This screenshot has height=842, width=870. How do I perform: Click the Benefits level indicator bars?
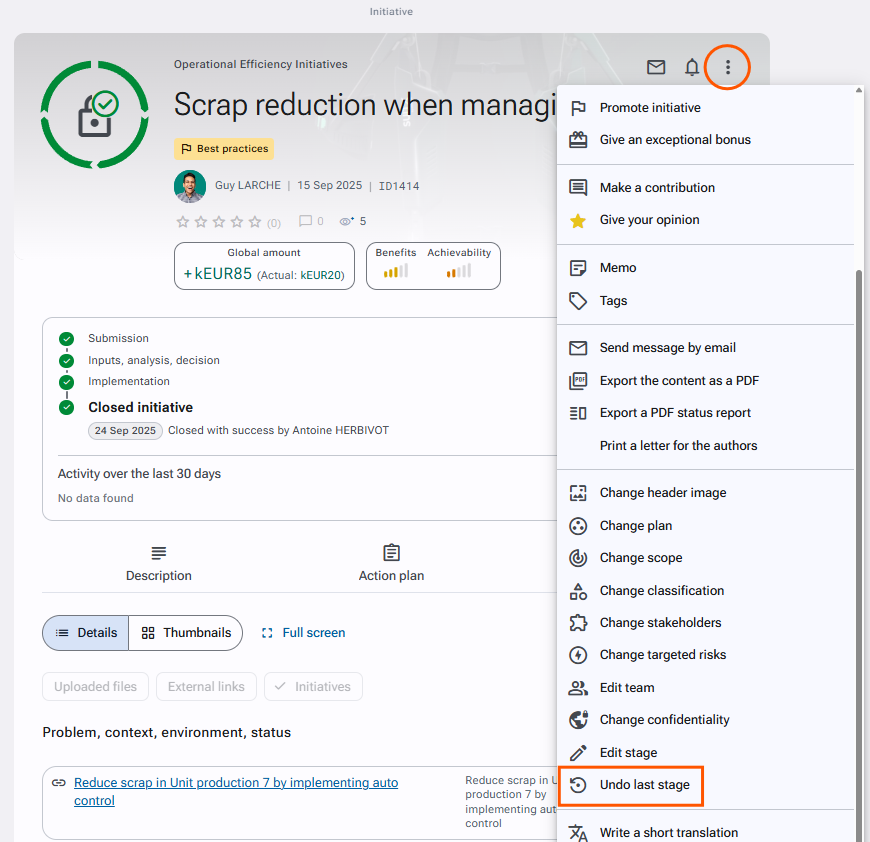(x=396, y=271)
